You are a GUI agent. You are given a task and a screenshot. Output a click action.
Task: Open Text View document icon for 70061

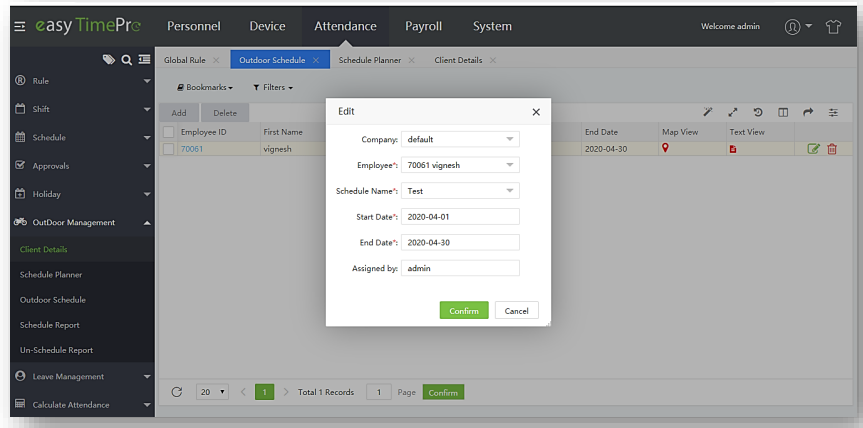(x=733, y=149)
